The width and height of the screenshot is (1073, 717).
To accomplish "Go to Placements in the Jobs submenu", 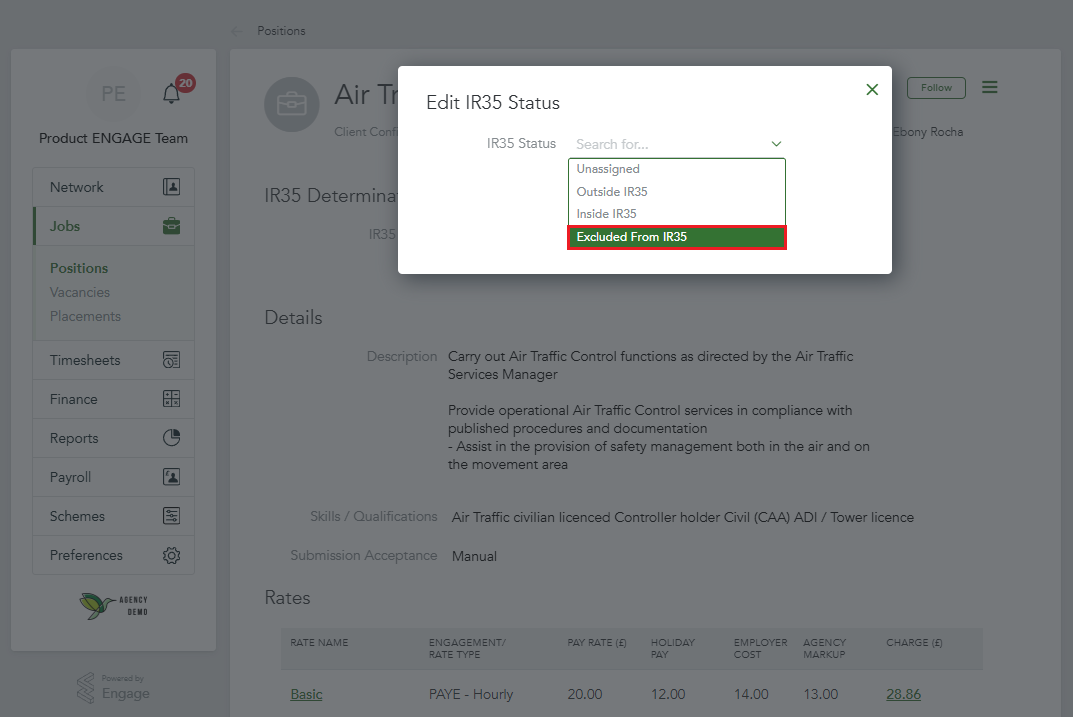I will (x=85, y=316).
